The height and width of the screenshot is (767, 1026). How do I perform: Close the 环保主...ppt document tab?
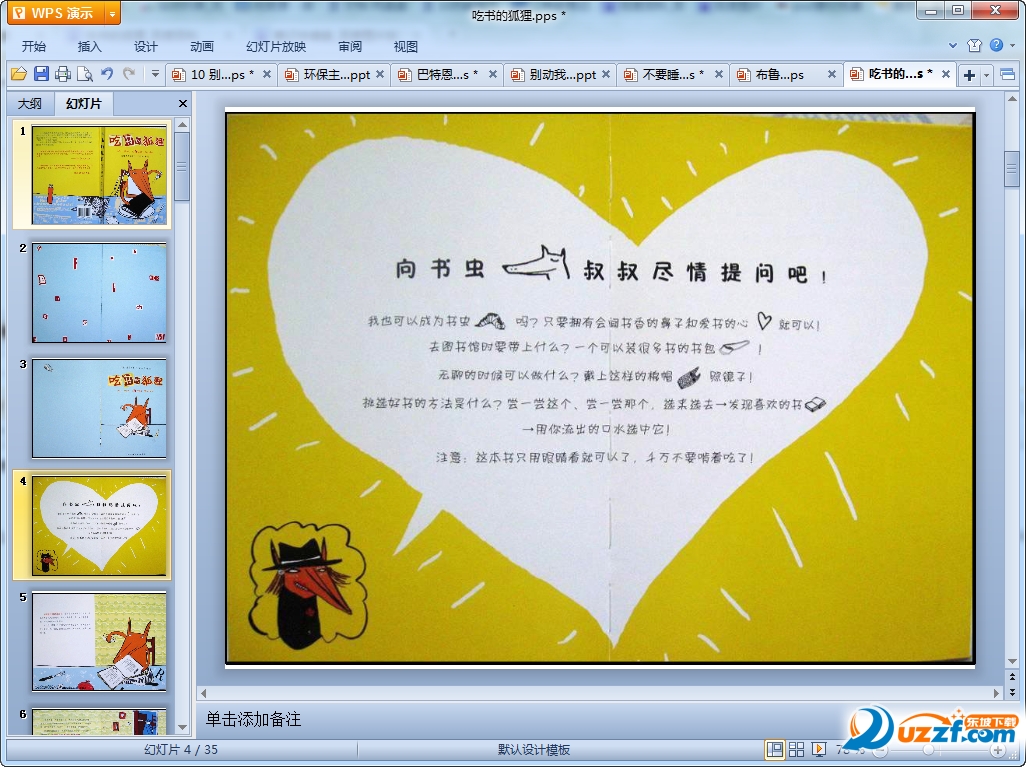pyautogui.click(x=380, y=75)
